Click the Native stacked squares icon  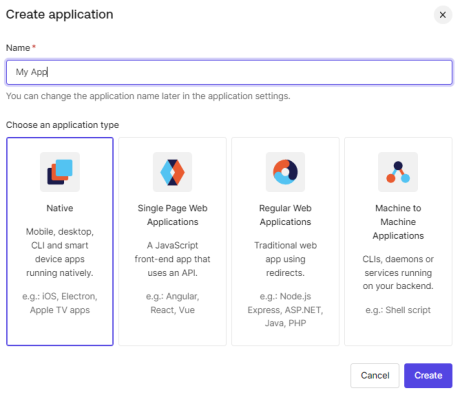[60, 172]
